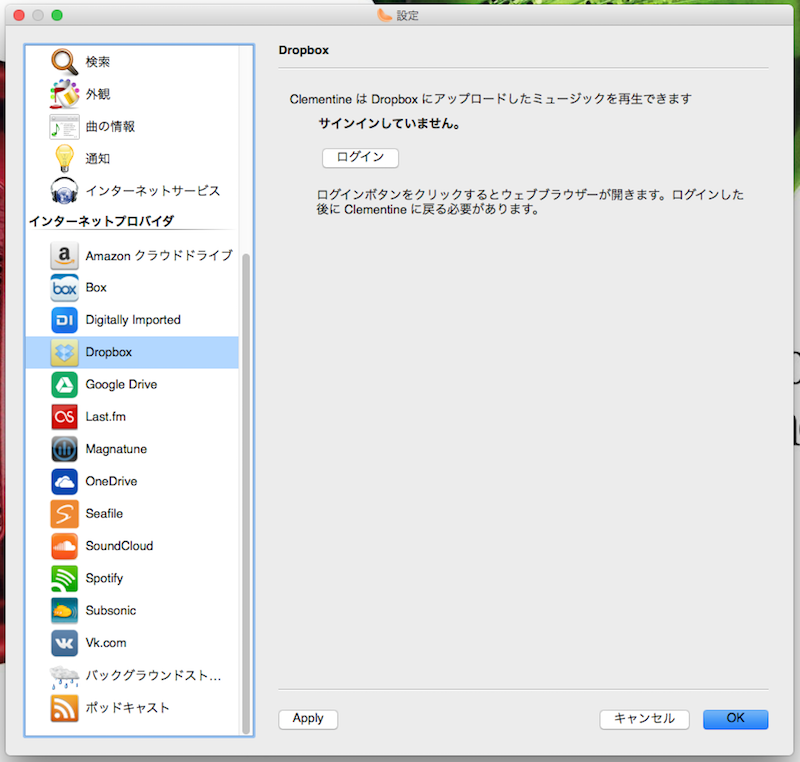Click the Apply button

[308, 719]
